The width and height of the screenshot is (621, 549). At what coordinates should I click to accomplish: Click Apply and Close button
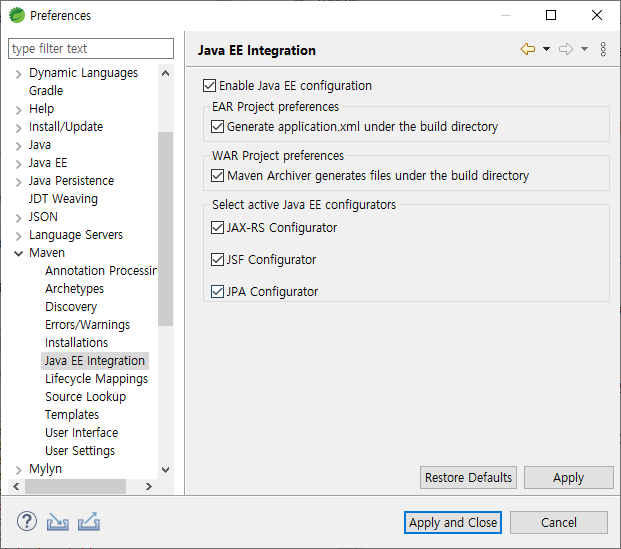click(x=453, y=522)
